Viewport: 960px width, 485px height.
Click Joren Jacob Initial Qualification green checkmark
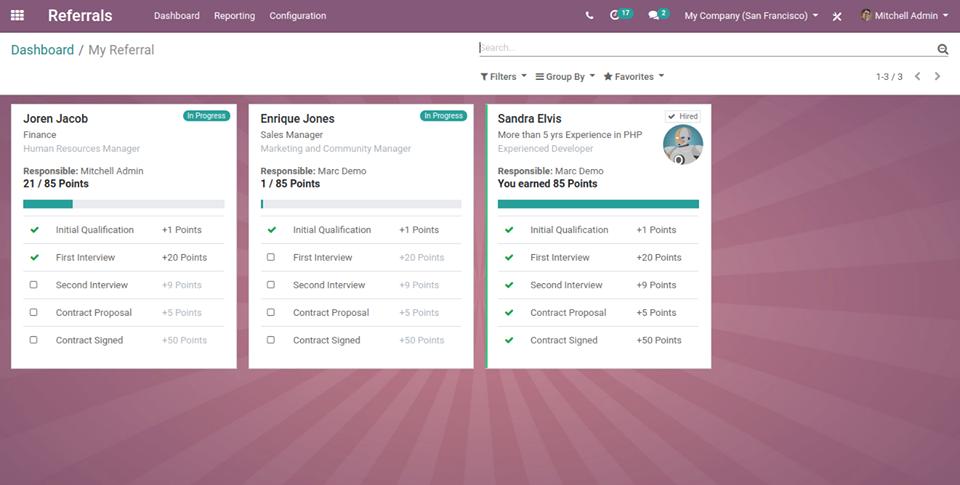click(34, 230)
